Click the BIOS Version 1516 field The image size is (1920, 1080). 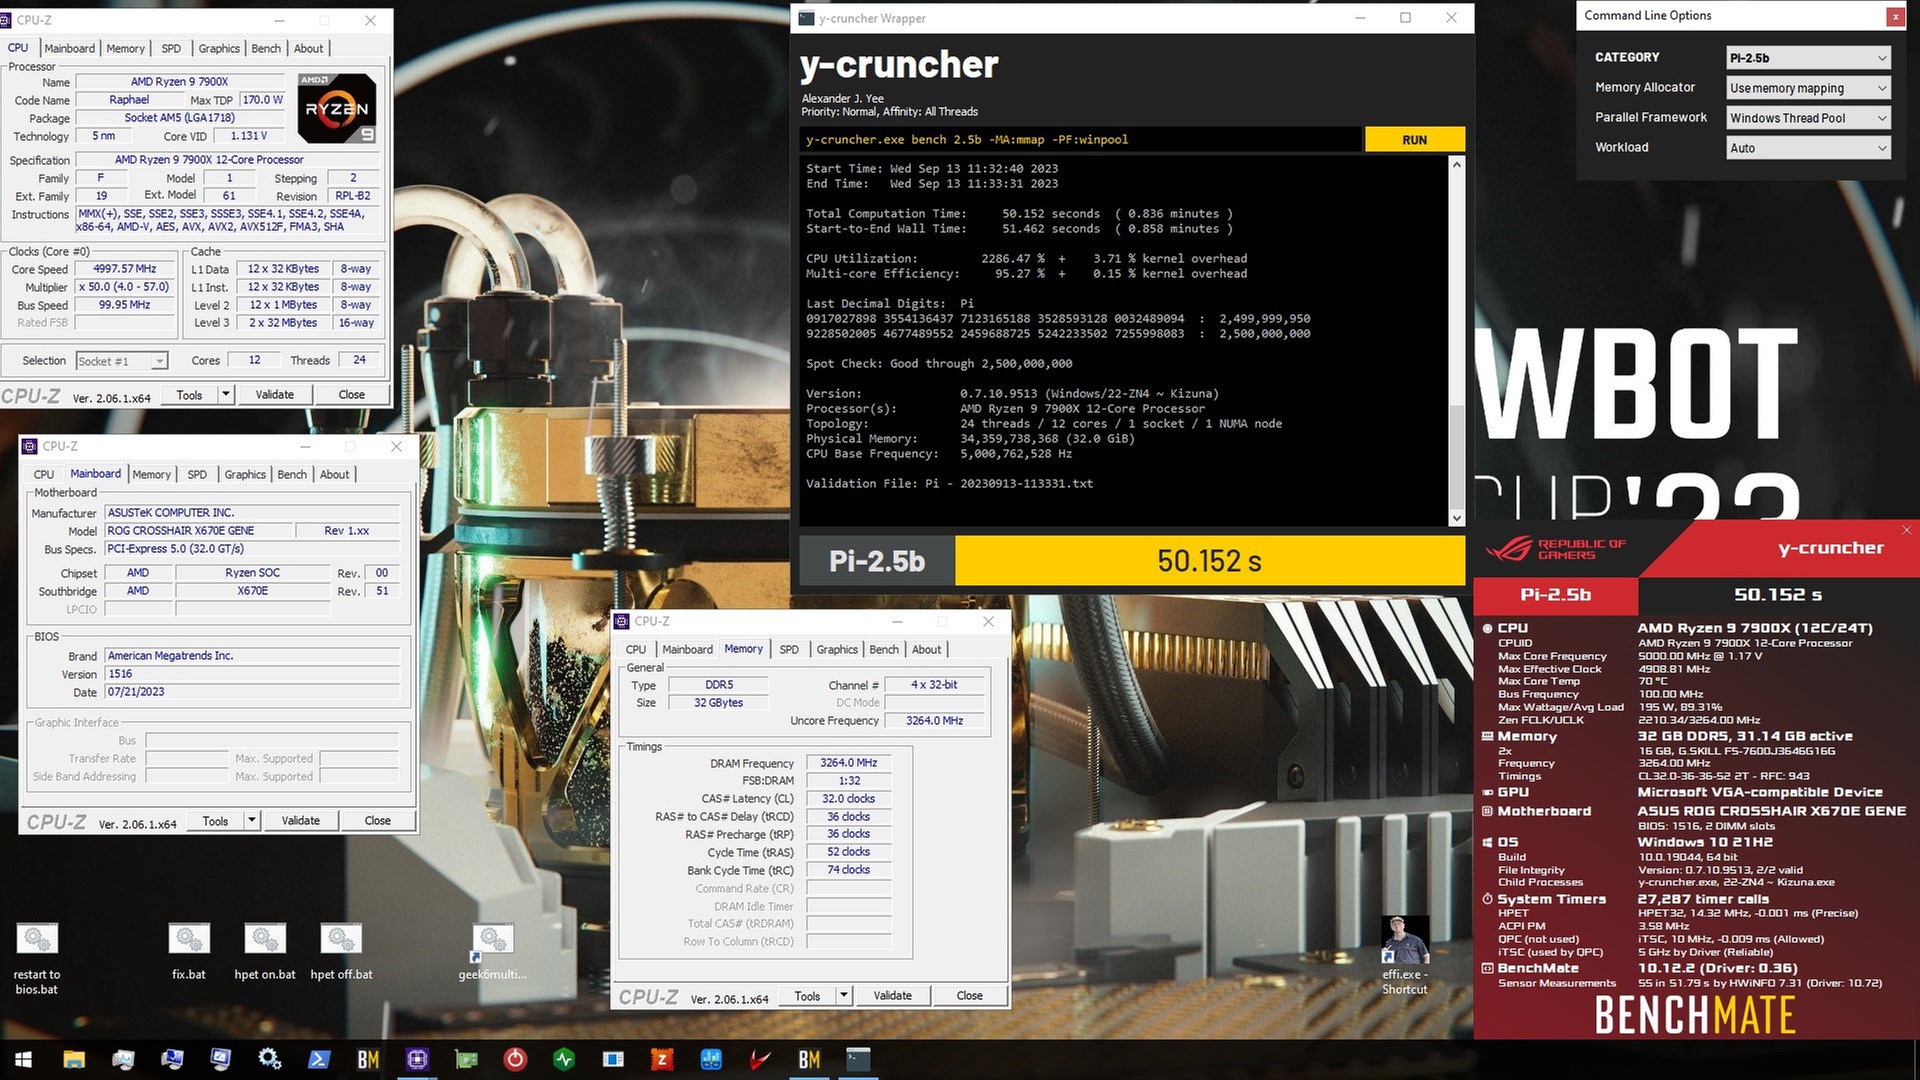click(253, 674)
